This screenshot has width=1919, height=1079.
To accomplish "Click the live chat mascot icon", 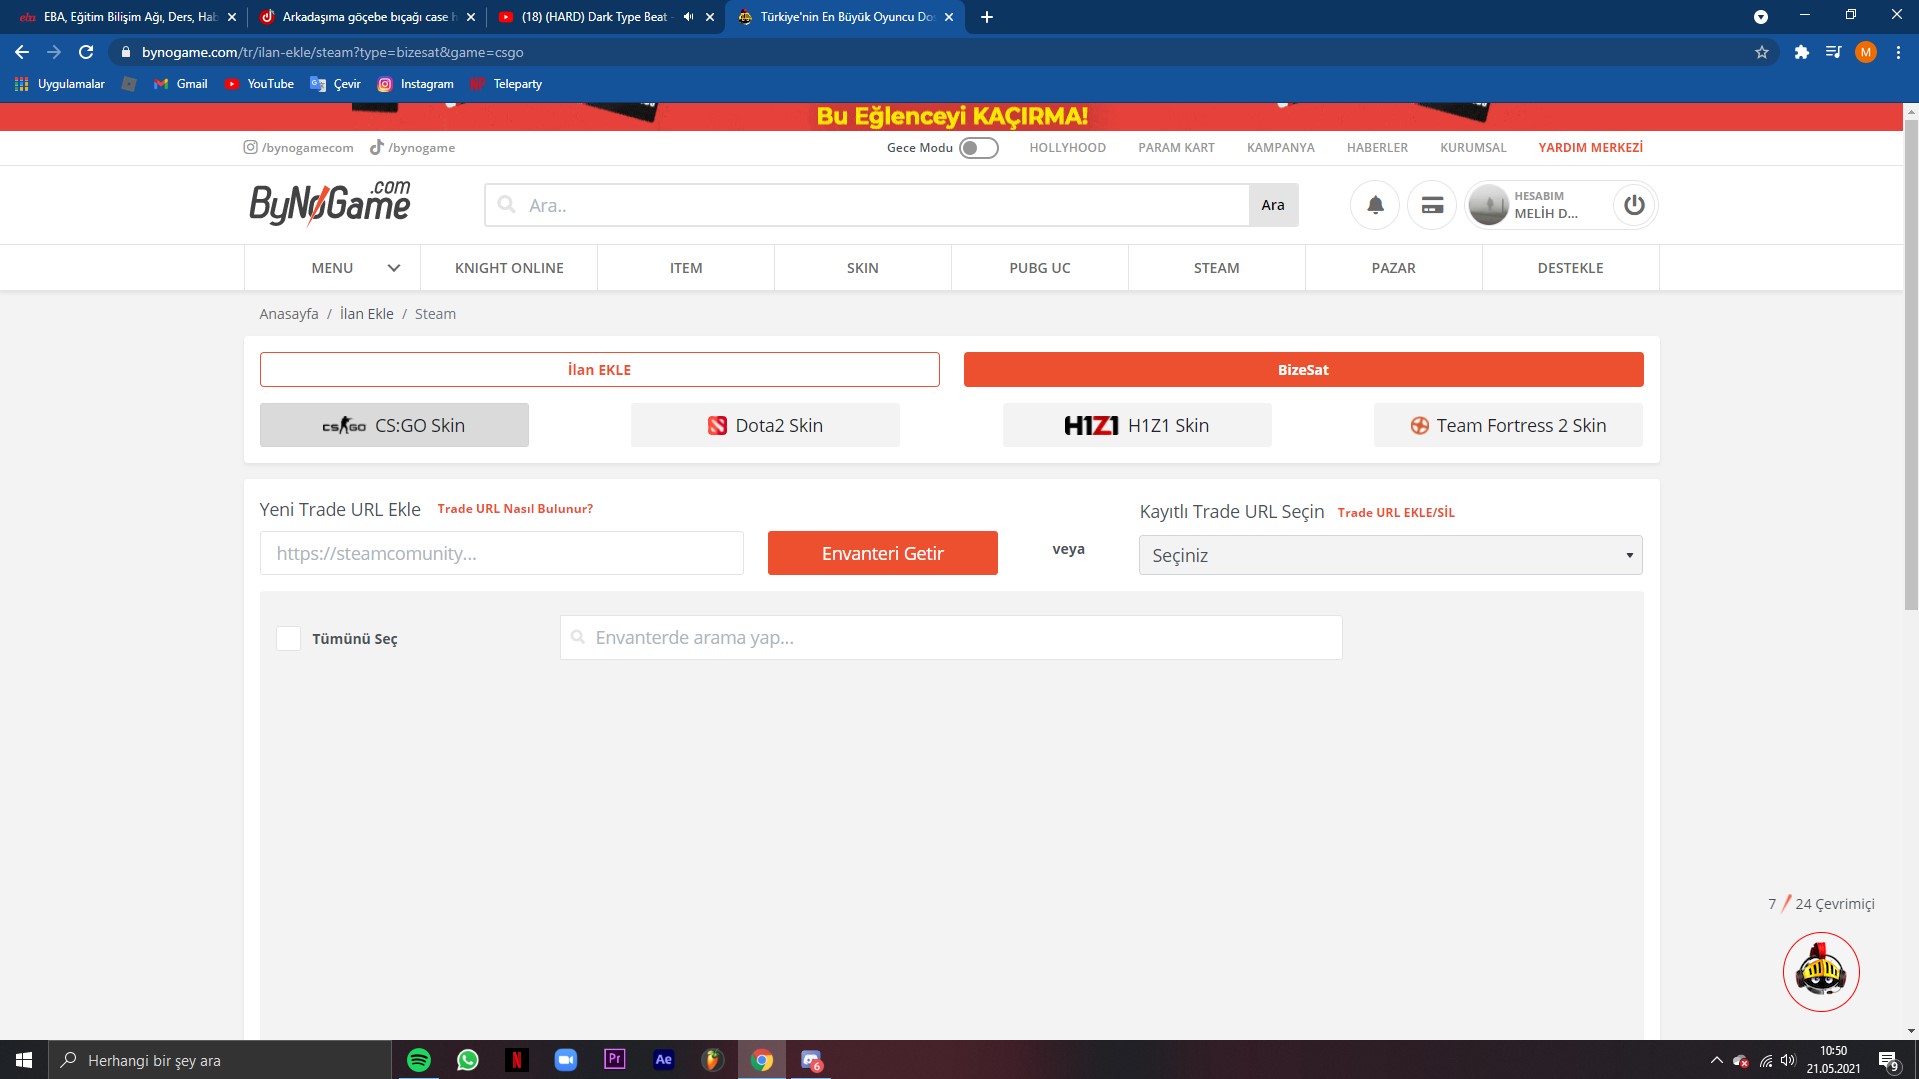I will (x=1820, y=971).
